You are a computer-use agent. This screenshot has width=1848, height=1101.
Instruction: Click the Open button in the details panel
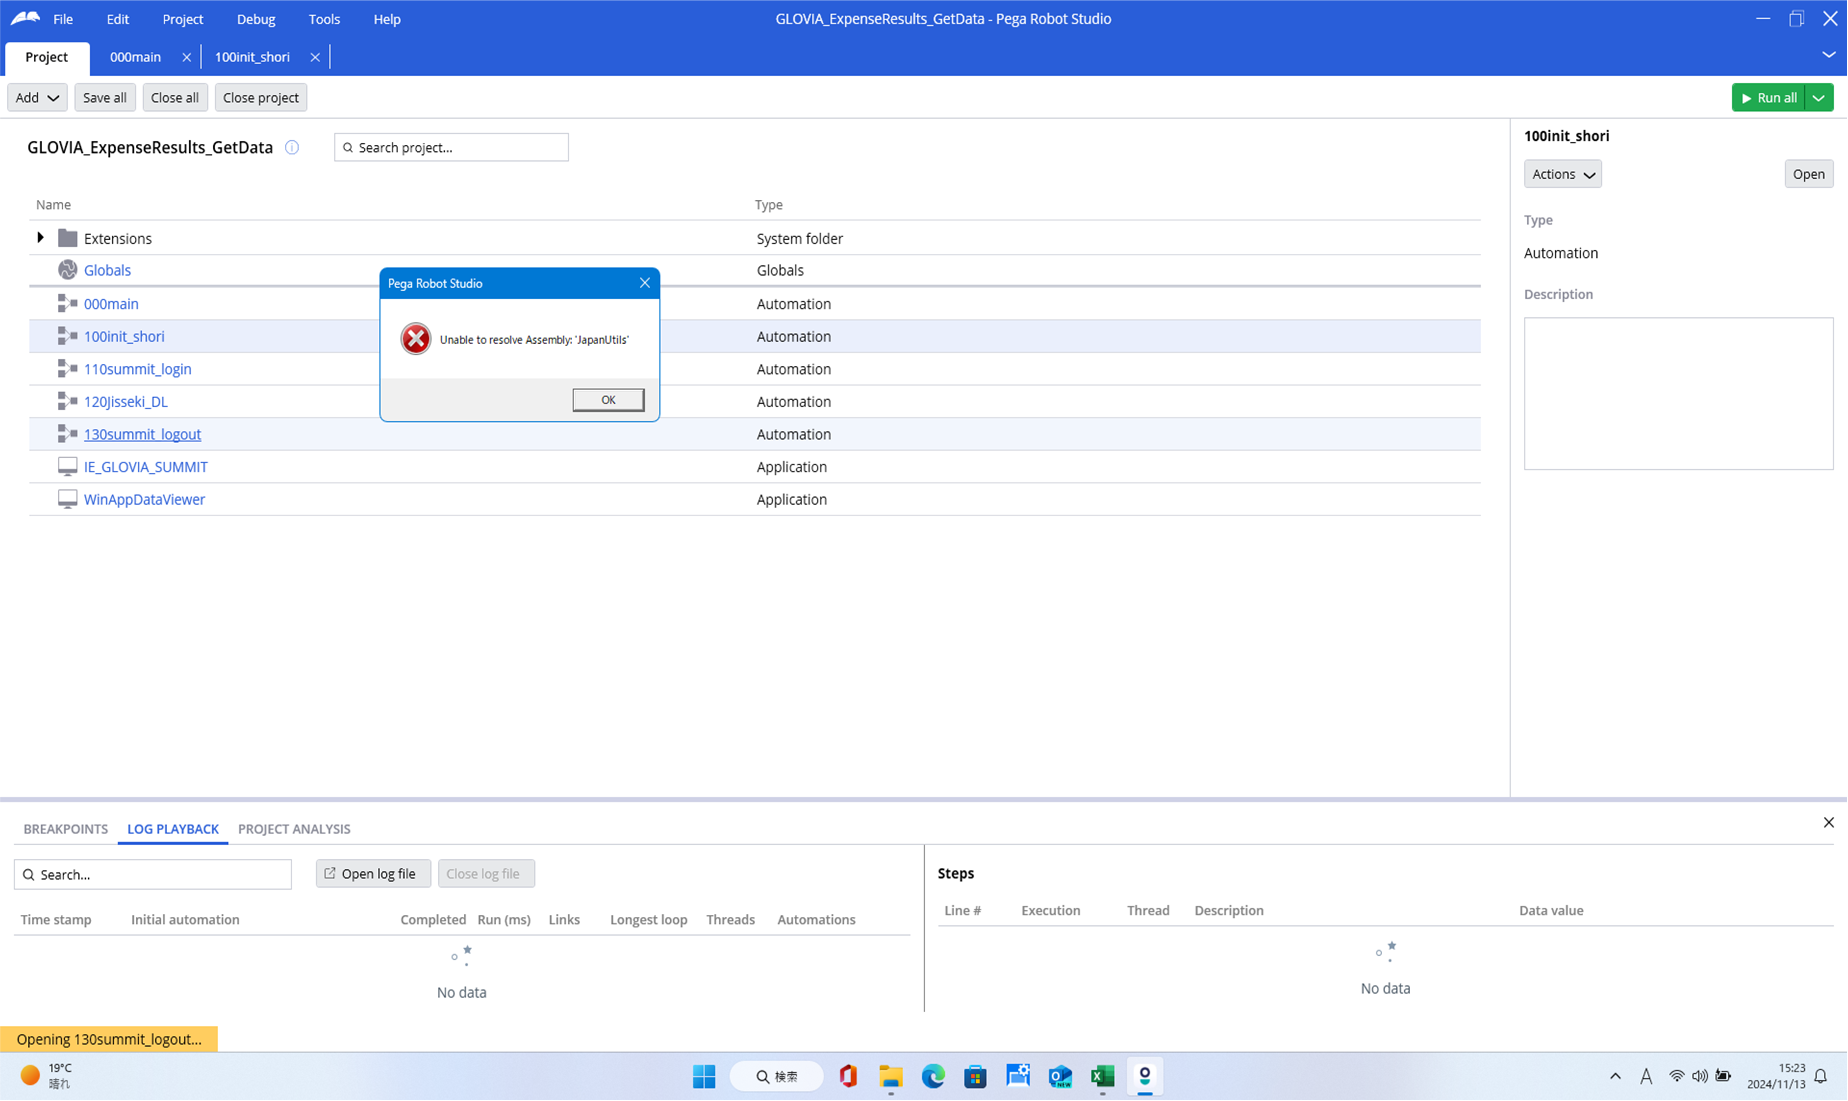pos(1808,174)
